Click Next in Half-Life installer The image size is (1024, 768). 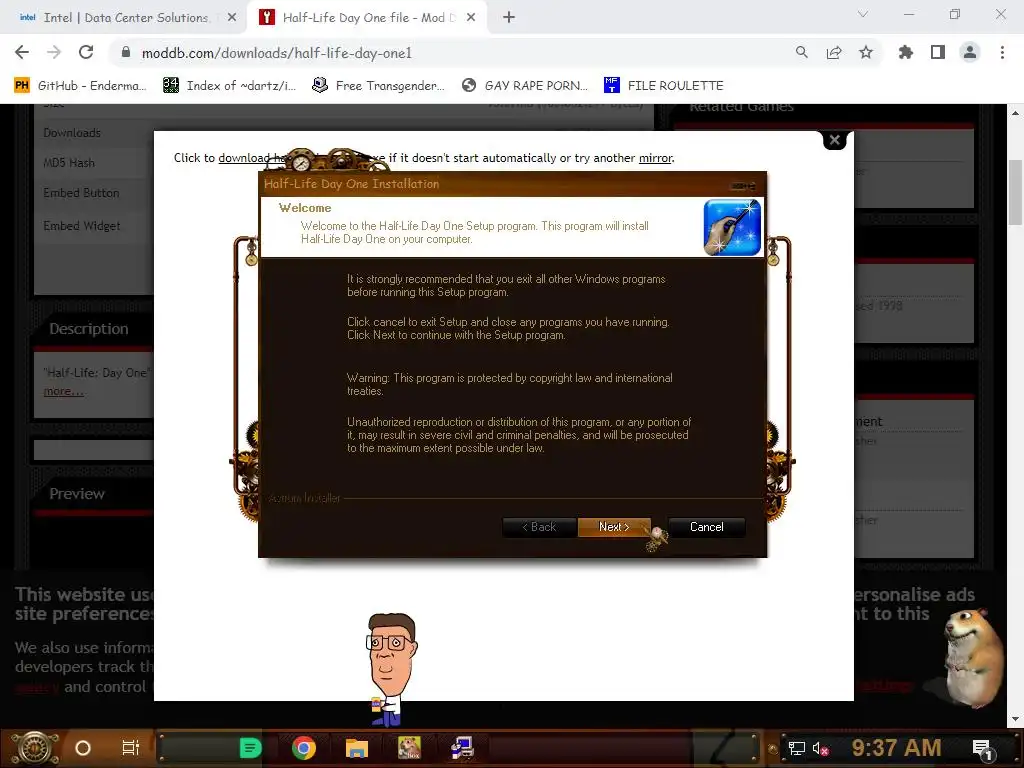click(614, 527)
